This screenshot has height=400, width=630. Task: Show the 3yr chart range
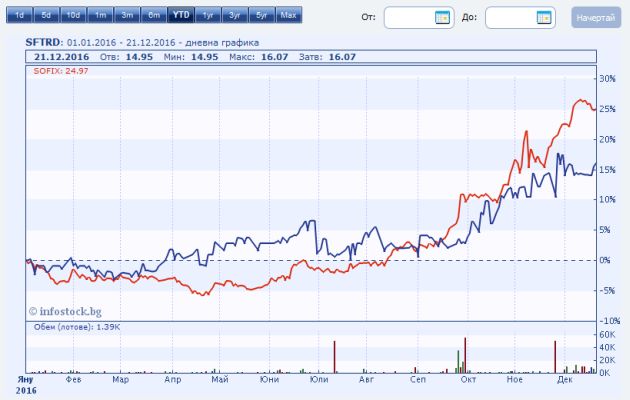(x=235, y=15)
